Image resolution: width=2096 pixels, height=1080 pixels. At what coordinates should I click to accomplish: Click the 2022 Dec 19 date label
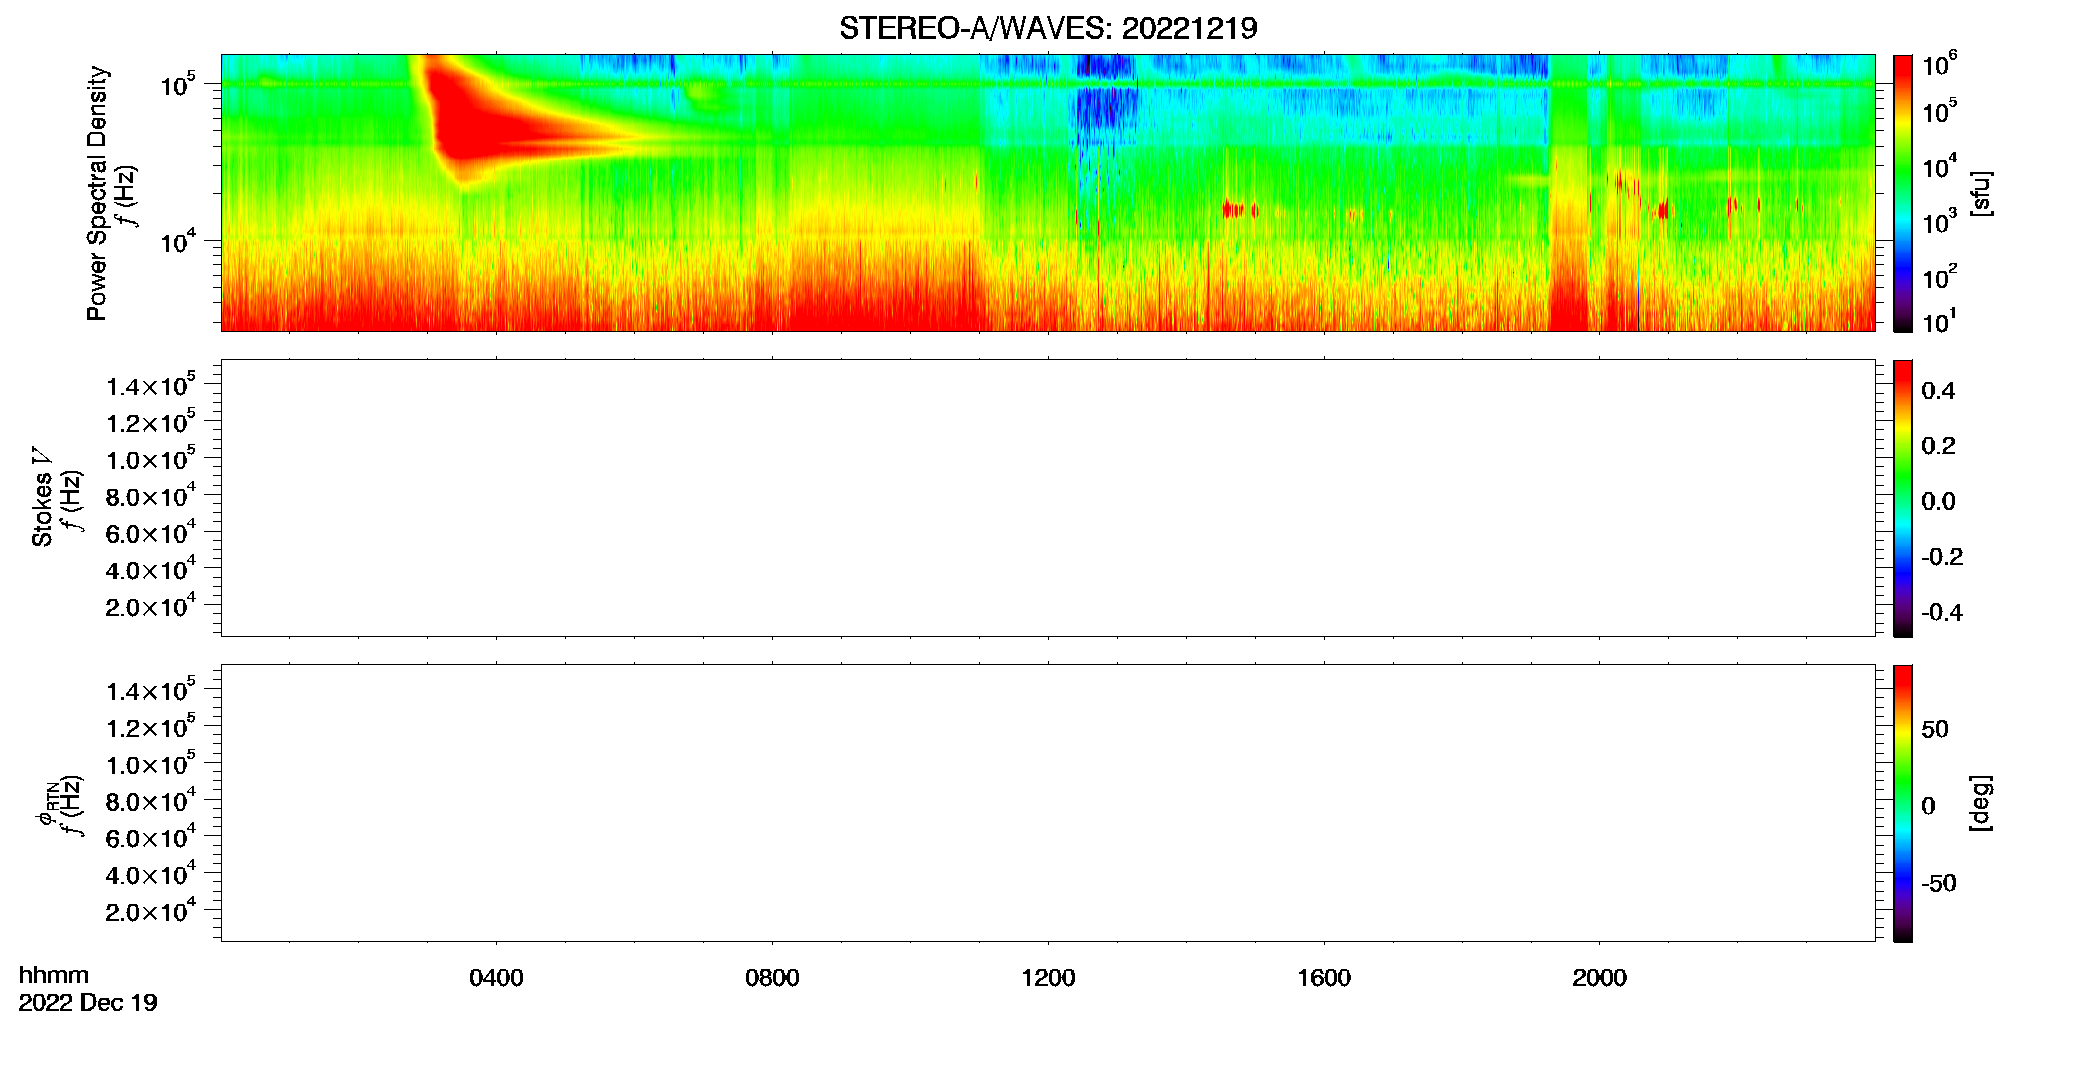click(88, 1003)
